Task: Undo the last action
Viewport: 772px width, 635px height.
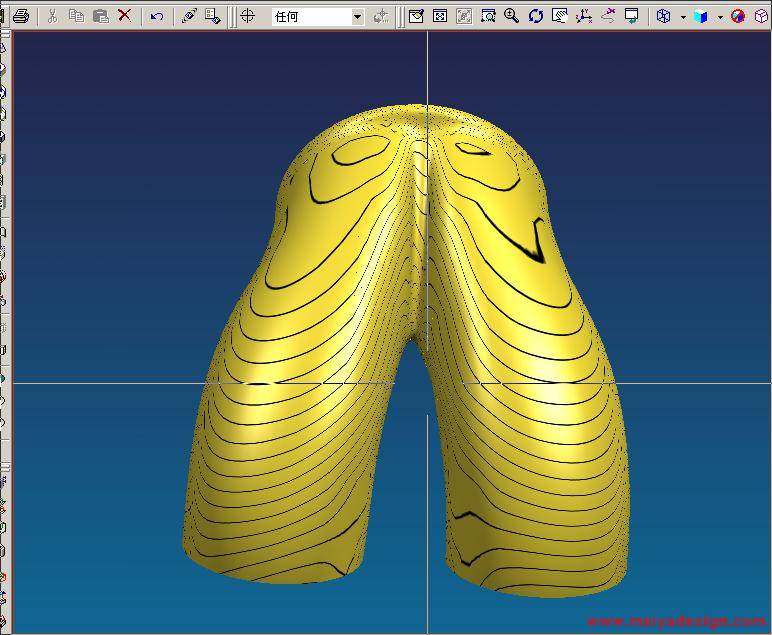Action: (x=157, y=16)
